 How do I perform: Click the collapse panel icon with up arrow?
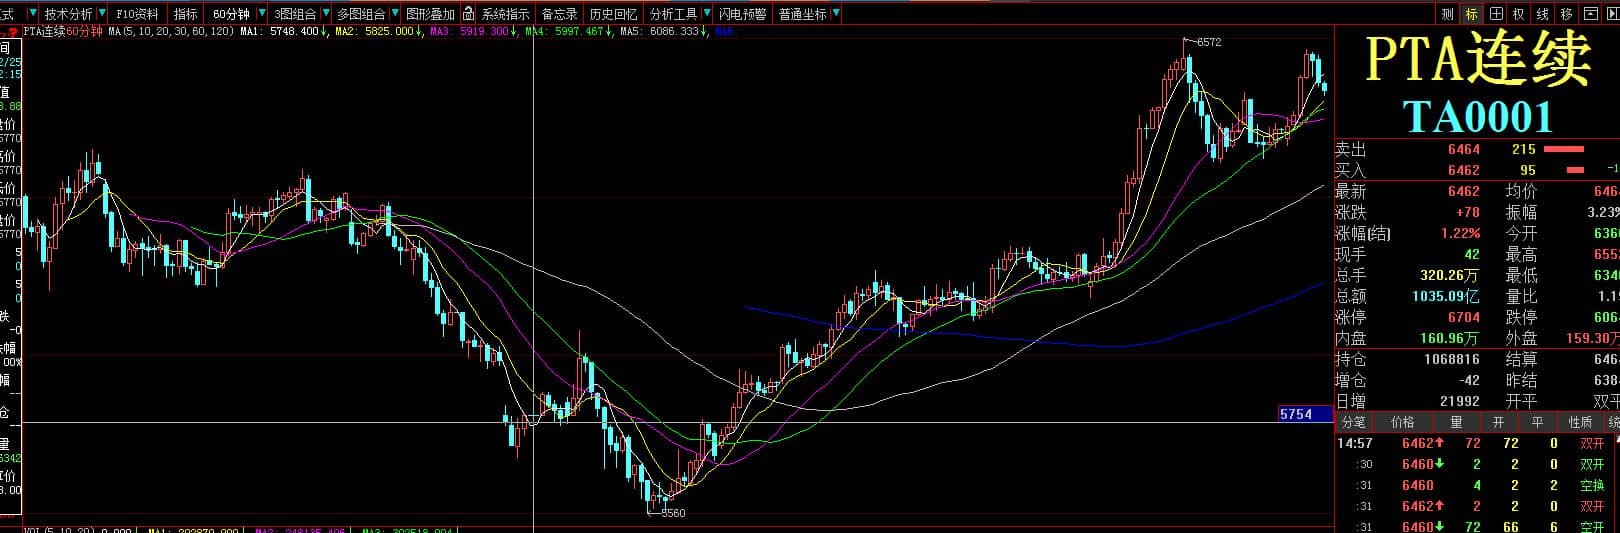point(1590,14)
